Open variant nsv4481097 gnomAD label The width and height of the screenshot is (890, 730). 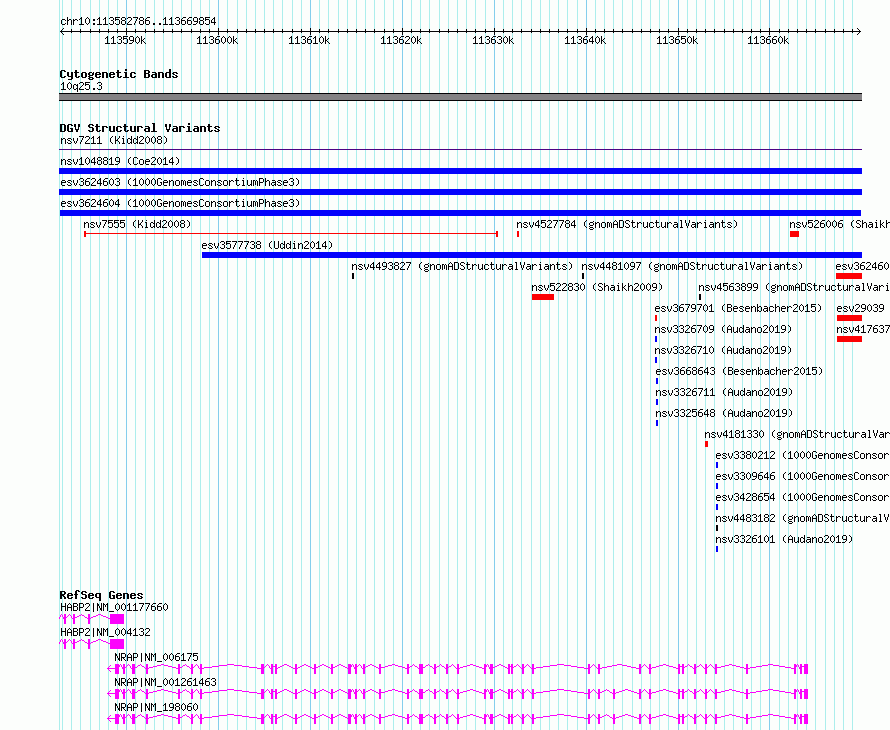[x=692, y=266]
